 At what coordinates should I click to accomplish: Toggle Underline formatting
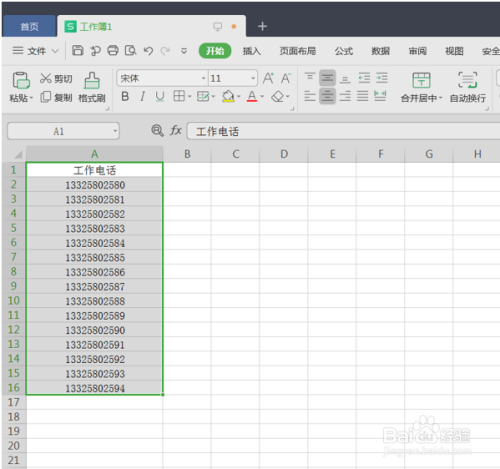(x=160, y=97)
